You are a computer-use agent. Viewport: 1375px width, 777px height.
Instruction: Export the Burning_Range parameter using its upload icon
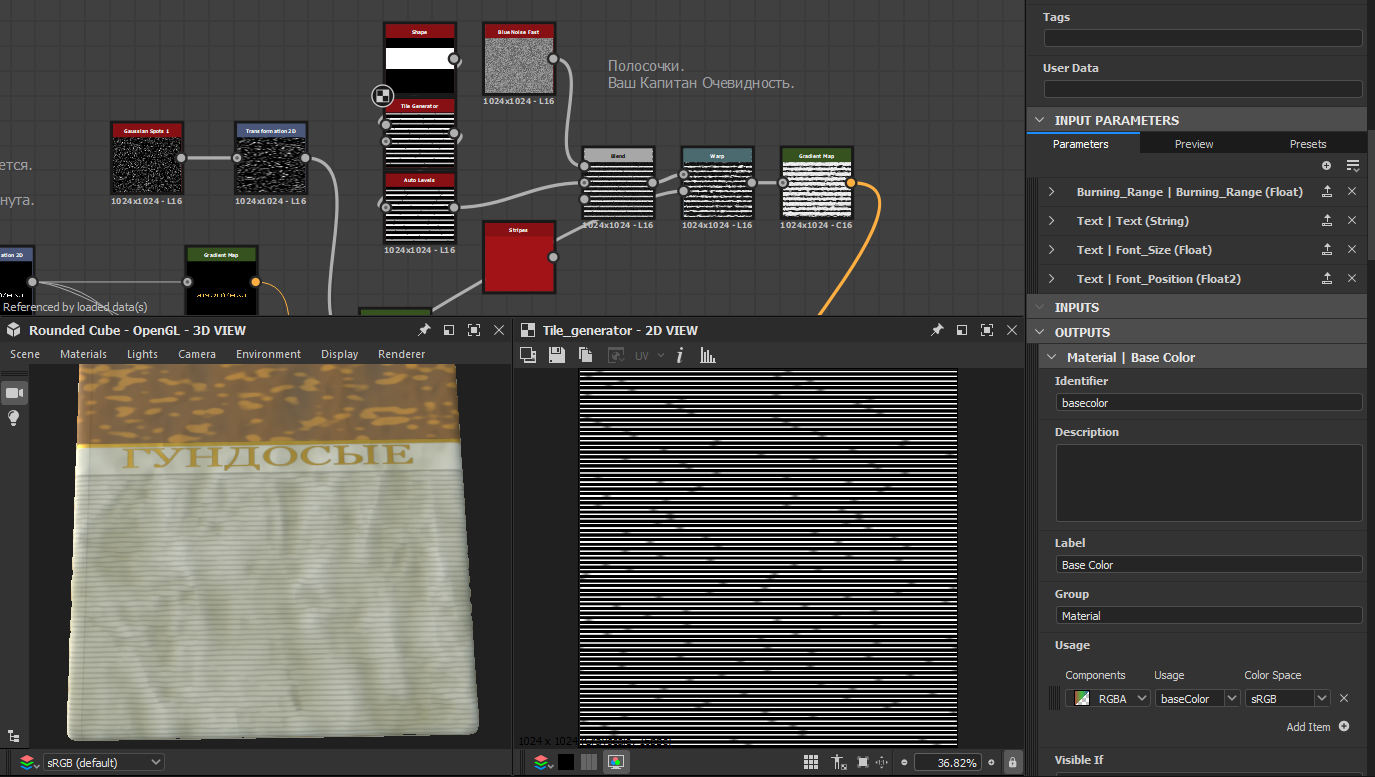[1327, 192]
